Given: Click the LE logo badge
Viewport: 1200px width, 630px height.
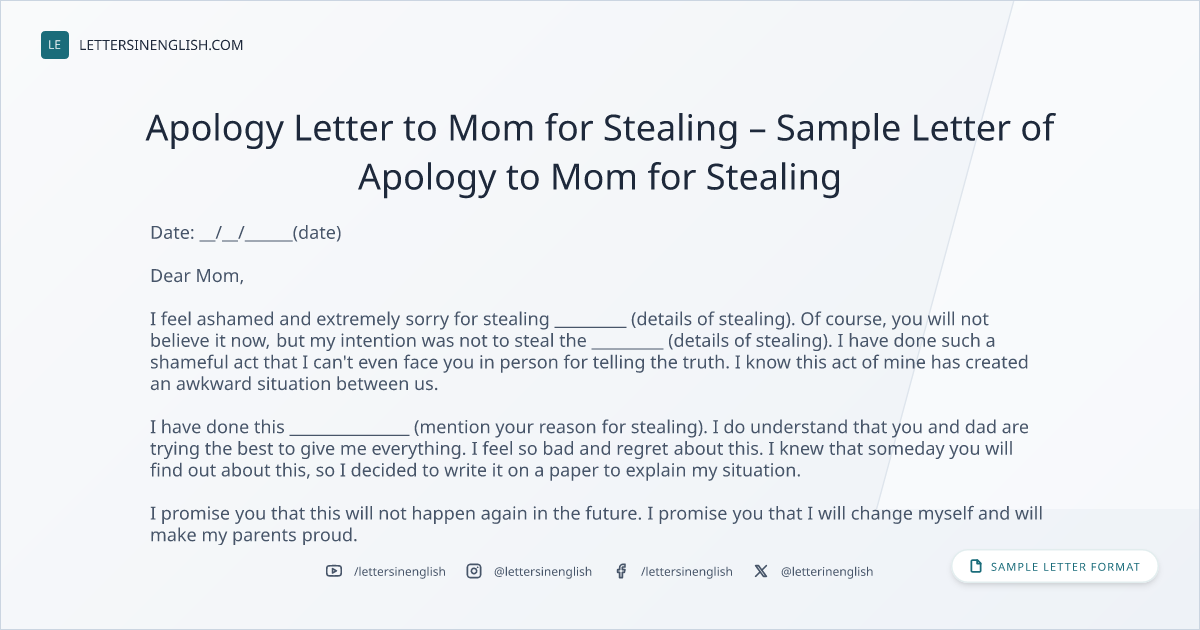Looking at the screenshot, I should click(55, 45).
